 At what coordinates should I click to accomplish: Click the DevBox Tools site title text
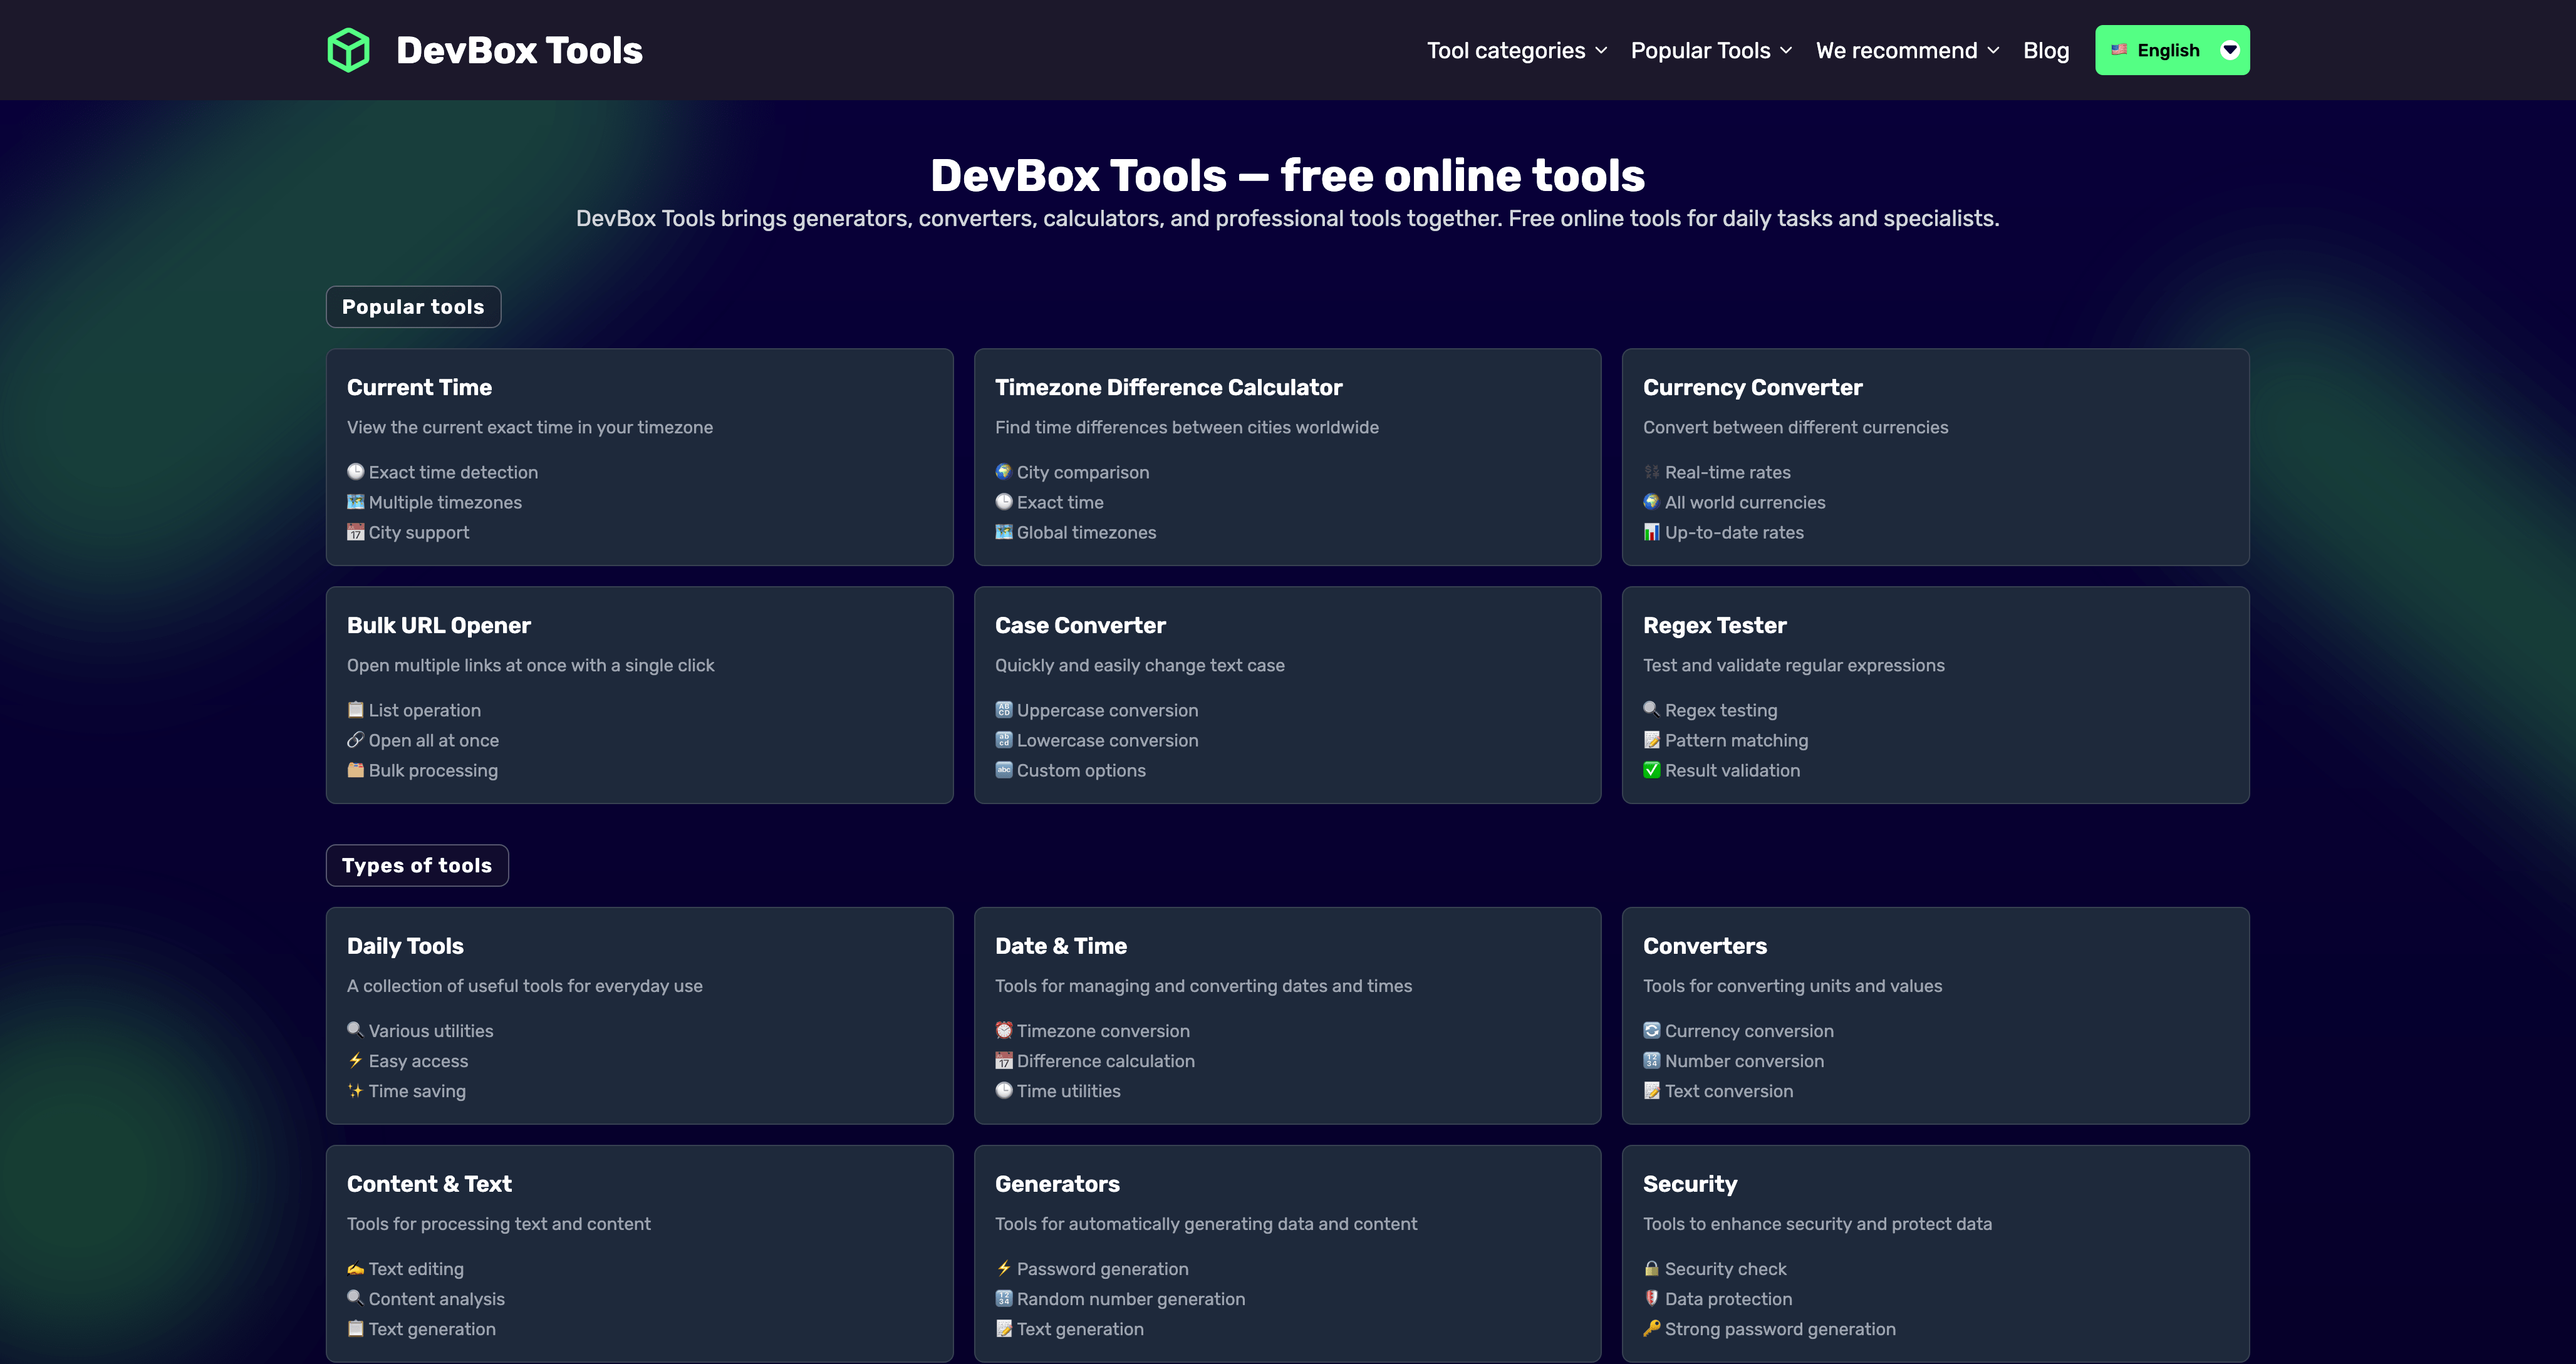[x=519, y=50]
